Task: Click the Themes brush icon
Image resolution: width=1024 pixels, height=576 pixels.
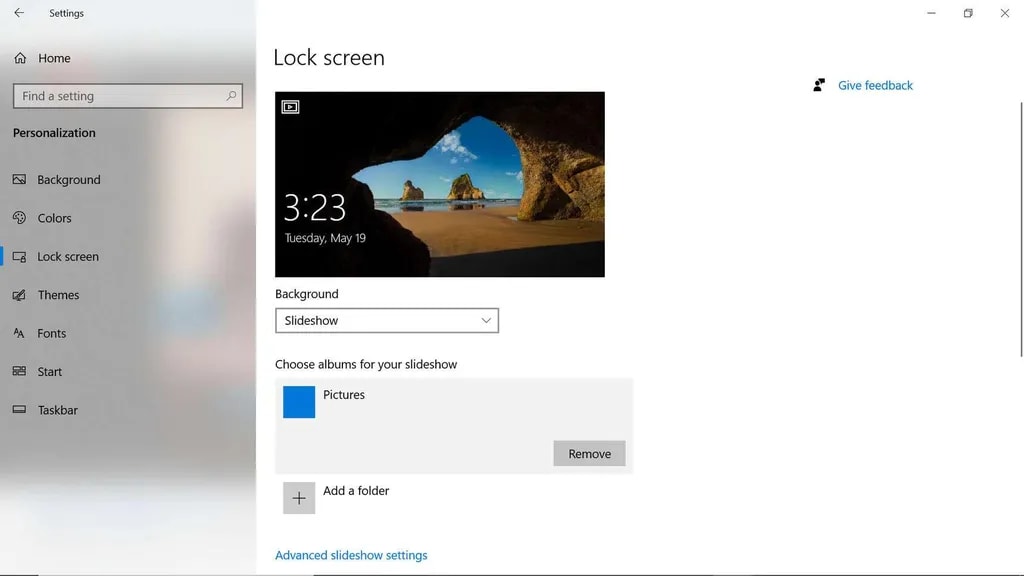Action: click(19, 295)
